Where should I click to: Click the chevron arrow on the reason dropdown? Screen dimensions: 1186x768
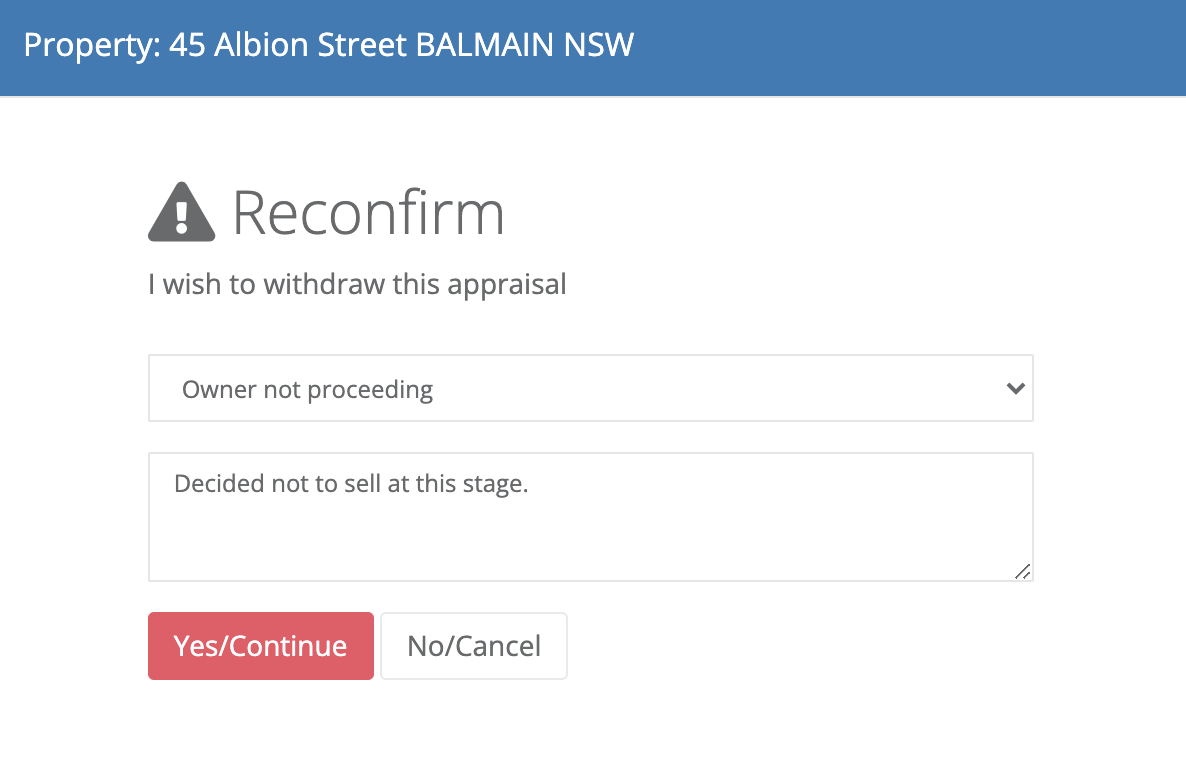(1015, 388)
